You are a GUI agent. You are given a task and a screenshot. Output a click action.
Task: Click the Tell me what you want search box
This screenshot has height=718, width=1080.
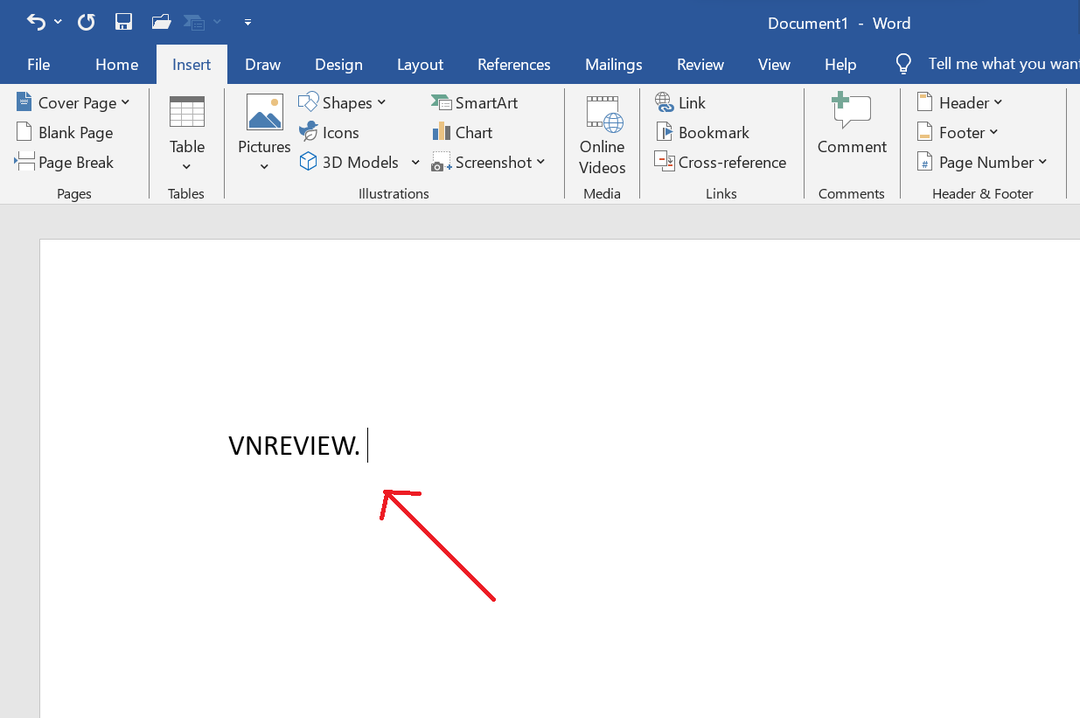coord(1000,64)
